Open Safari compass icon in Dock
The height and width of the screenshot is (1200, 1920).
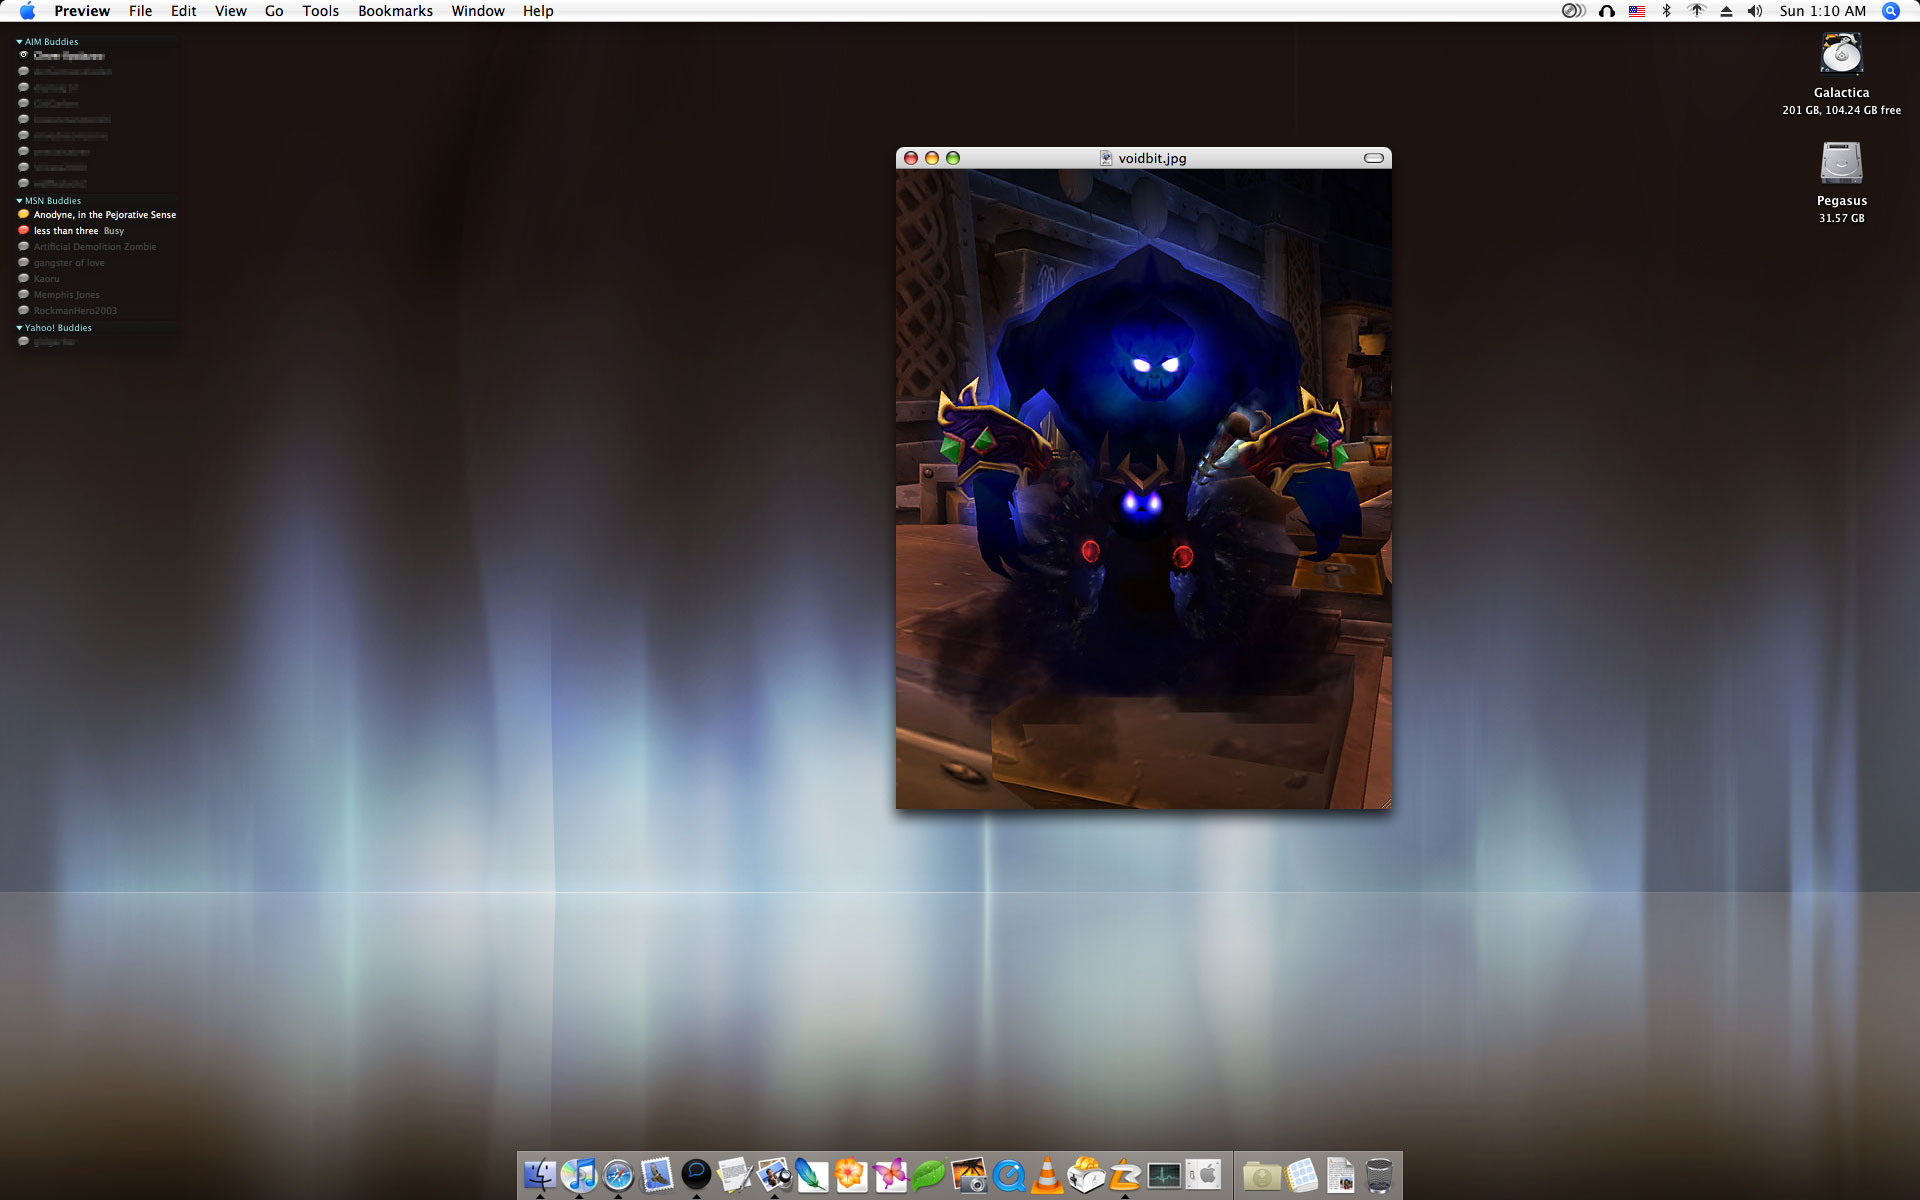click(x=618, y=1175)
